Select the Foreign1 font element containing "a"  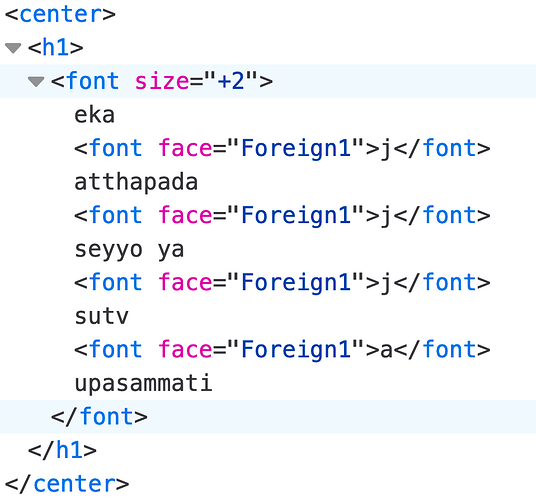(x=282, y=349)
